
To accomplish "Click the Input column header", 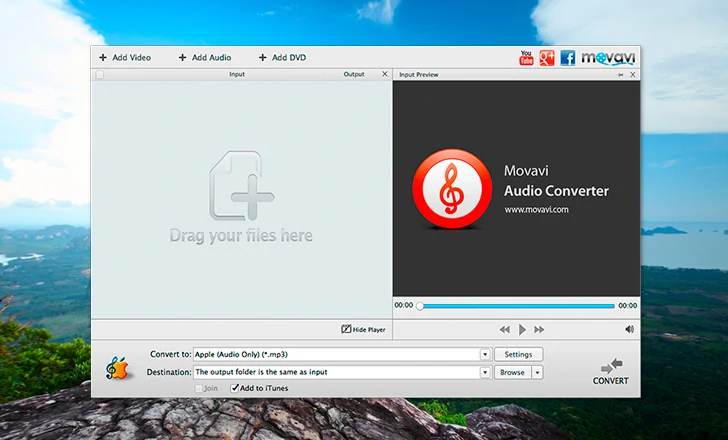I will tap(237, 74).
